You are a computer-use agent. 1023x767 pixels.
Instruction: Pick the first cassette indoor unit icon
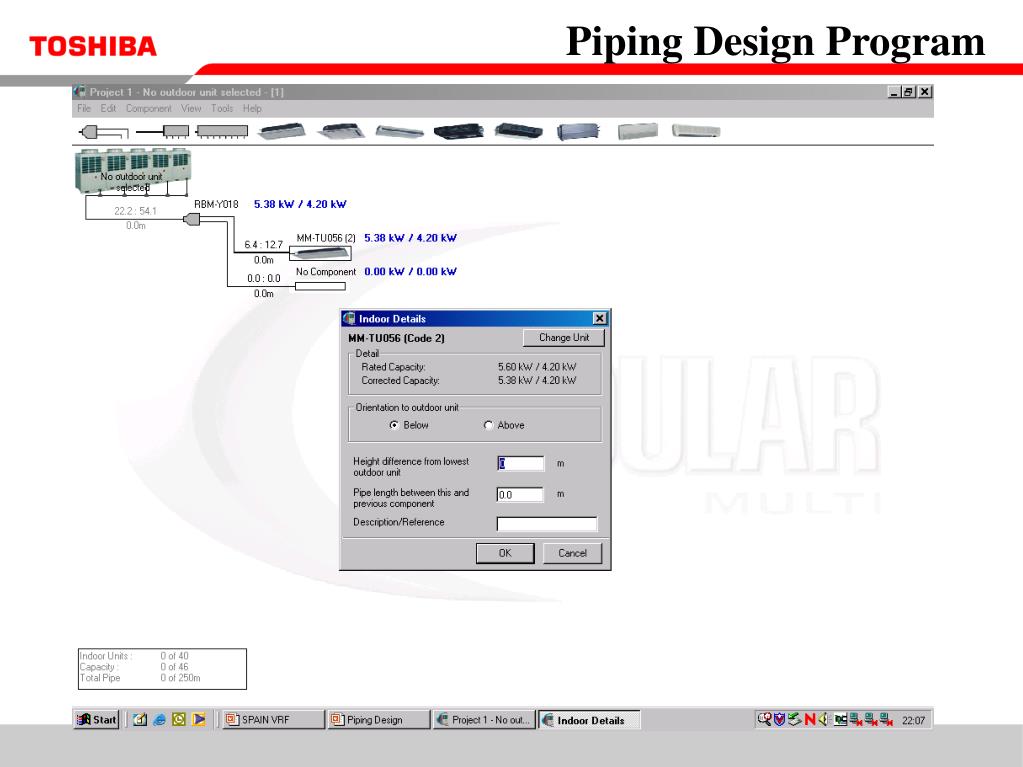(281, 132)
